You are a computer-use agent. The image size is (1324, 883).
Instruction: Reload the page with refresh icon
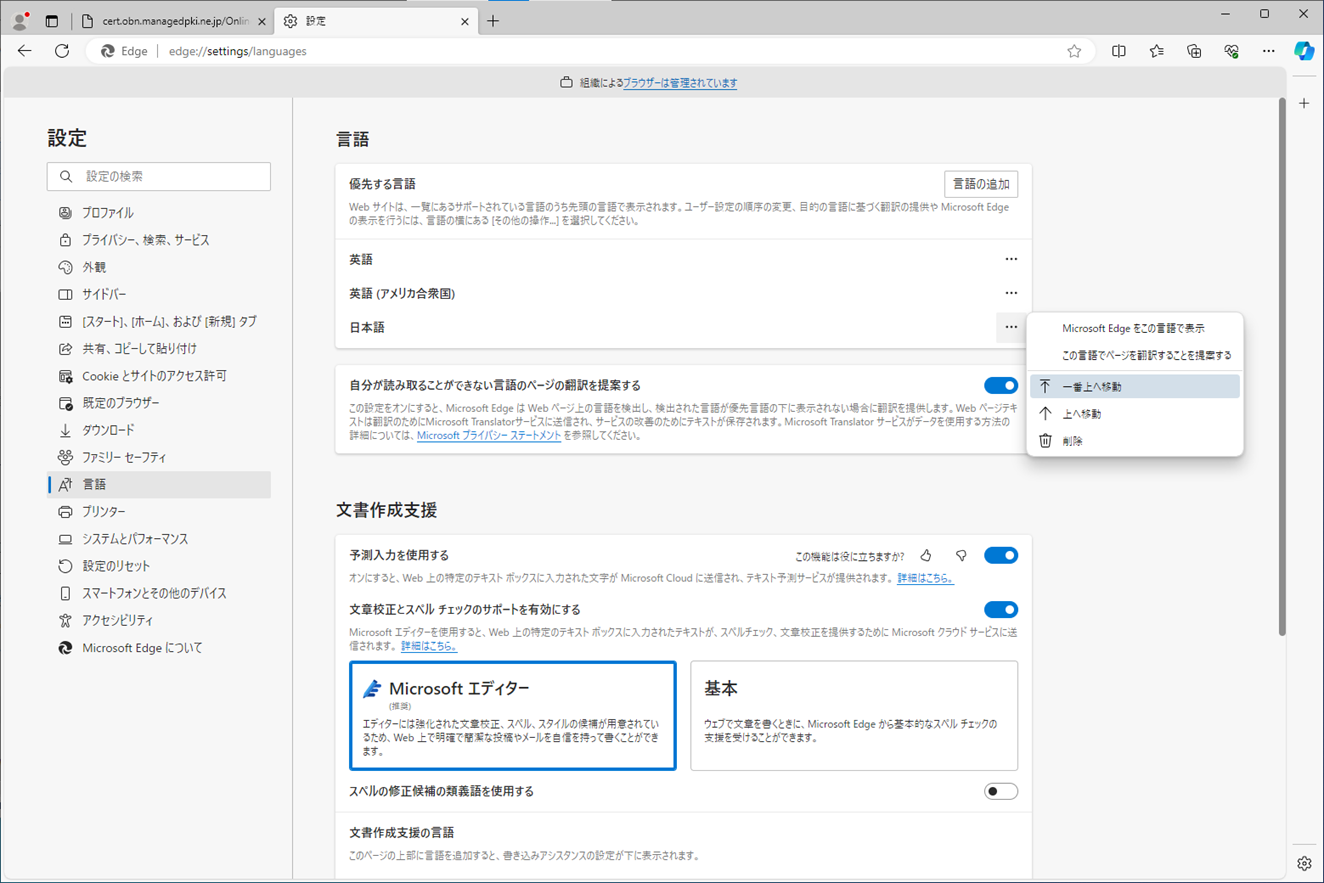62,51
